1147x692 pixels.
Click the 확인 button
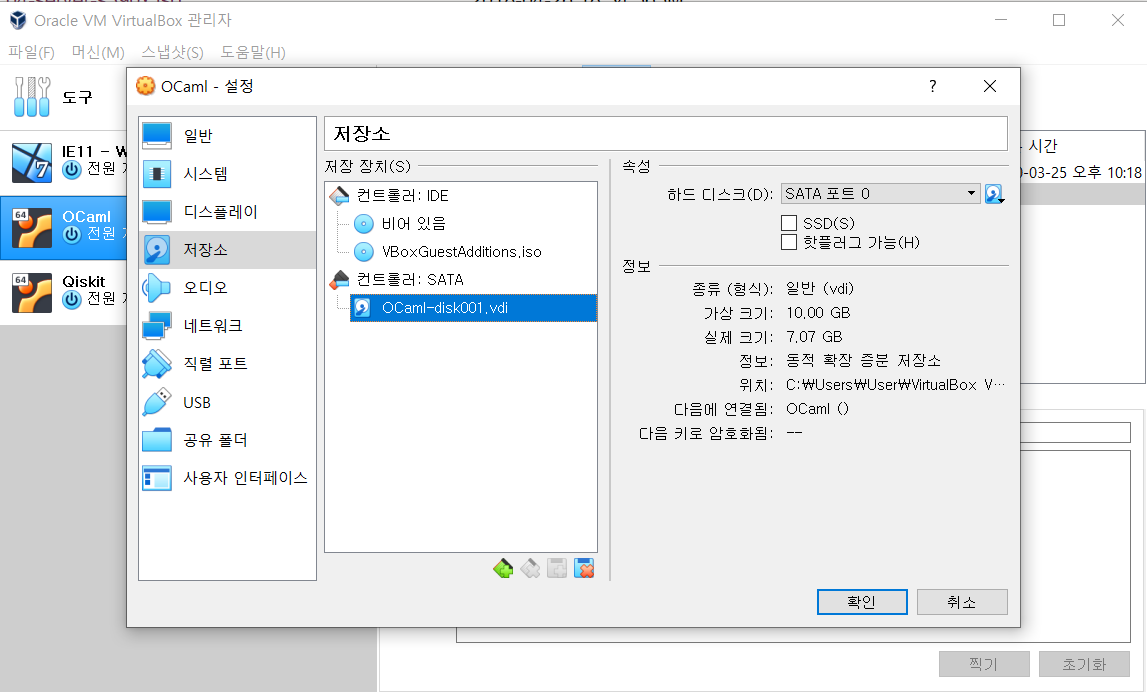(x=862, y=602)
